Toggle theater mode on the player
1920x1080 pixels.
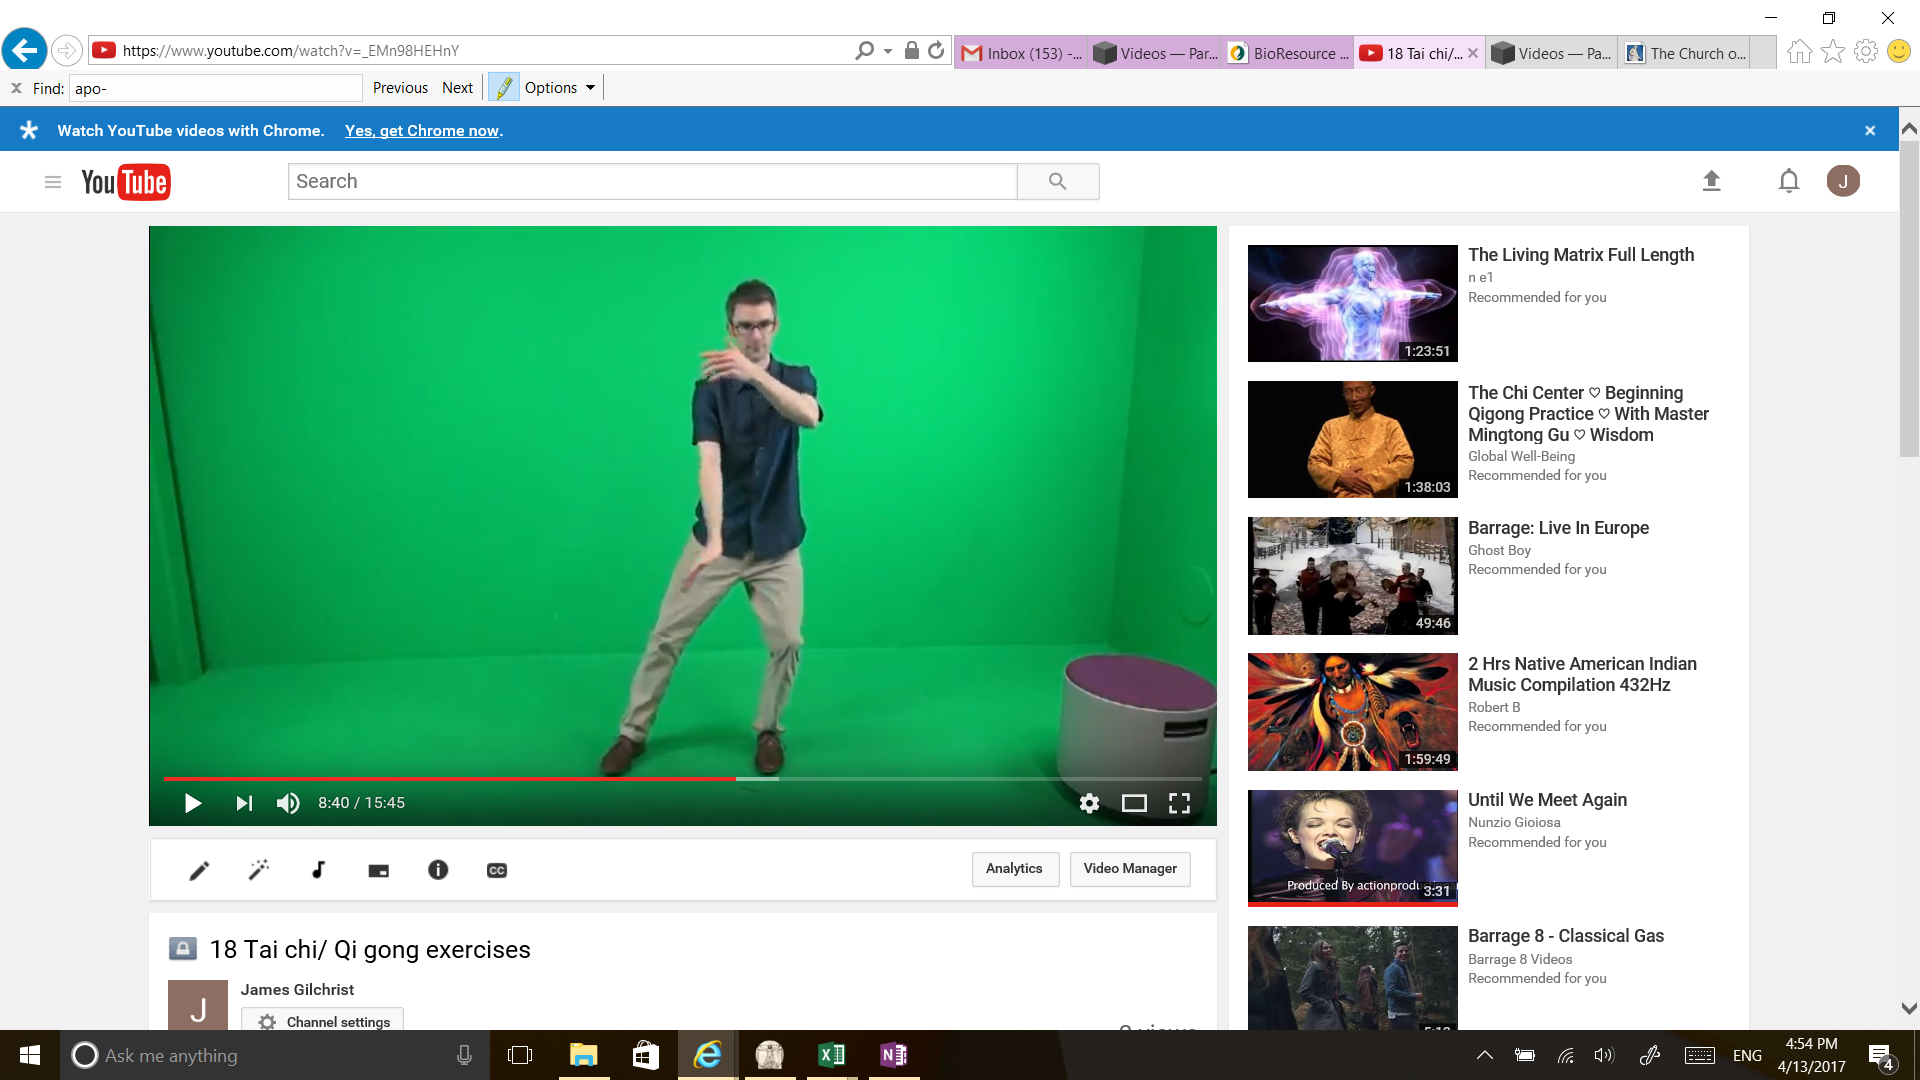coord(1134,803)
